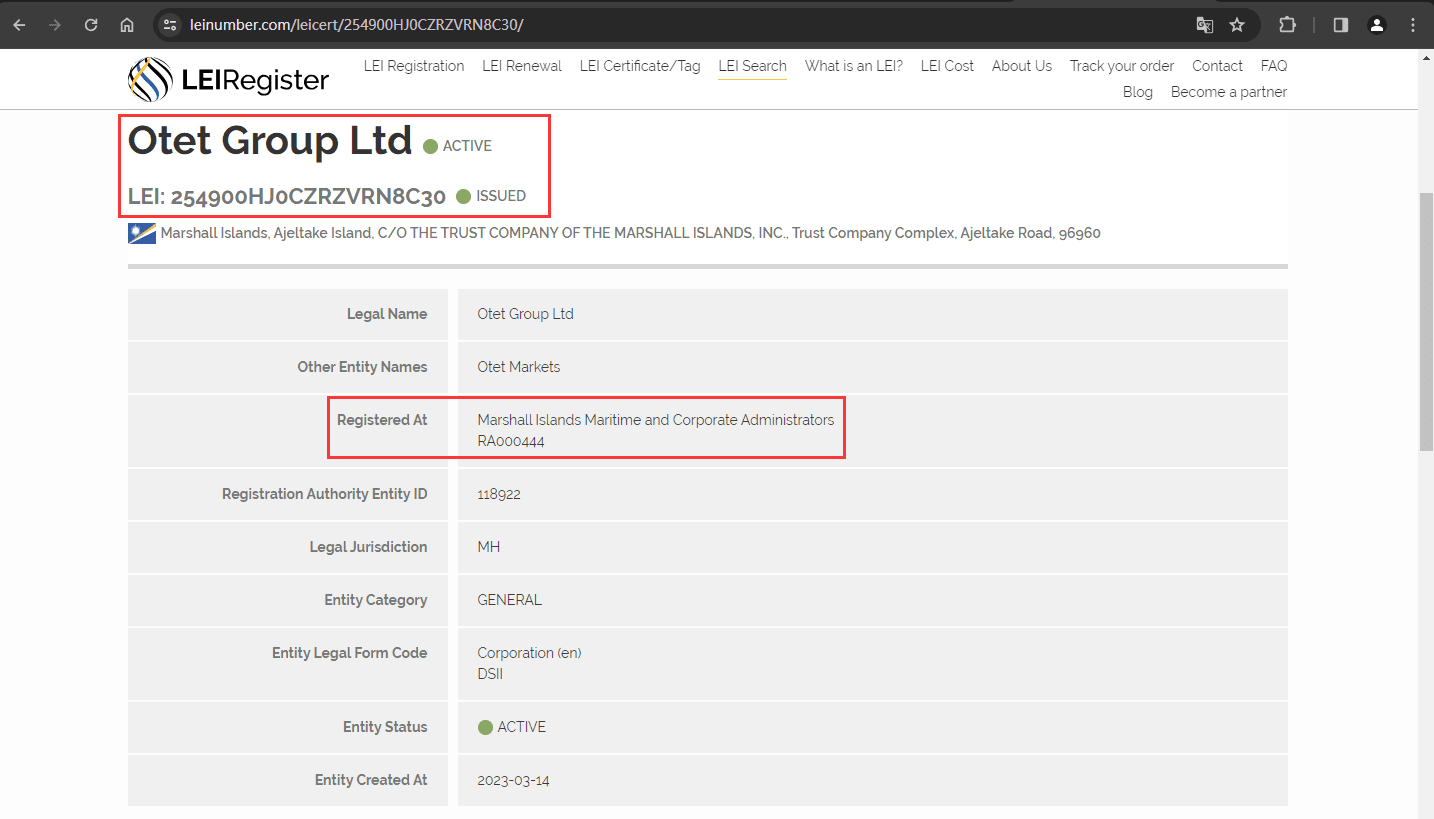Image resolution: width=1434 pixels, height=819 pixels.
Task: Toggle the browser side panel icon
Action: click(x=1341, y=25)
